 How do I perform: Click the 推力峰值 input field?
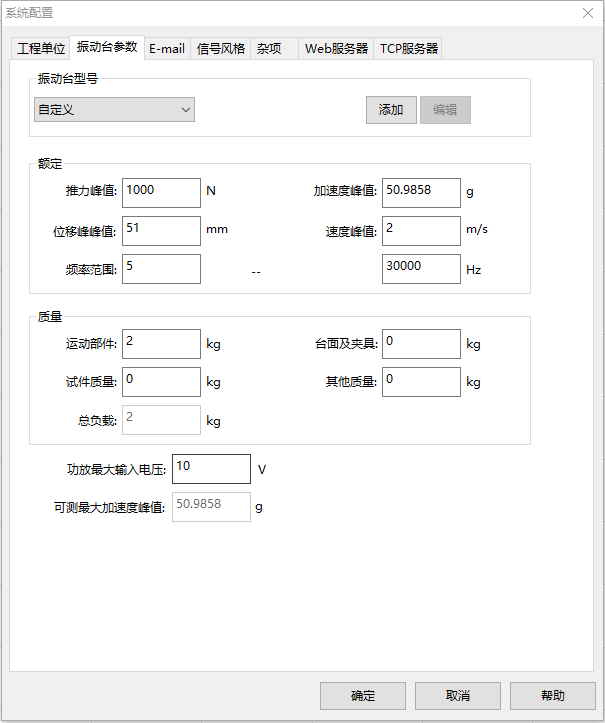pos(161,193)
